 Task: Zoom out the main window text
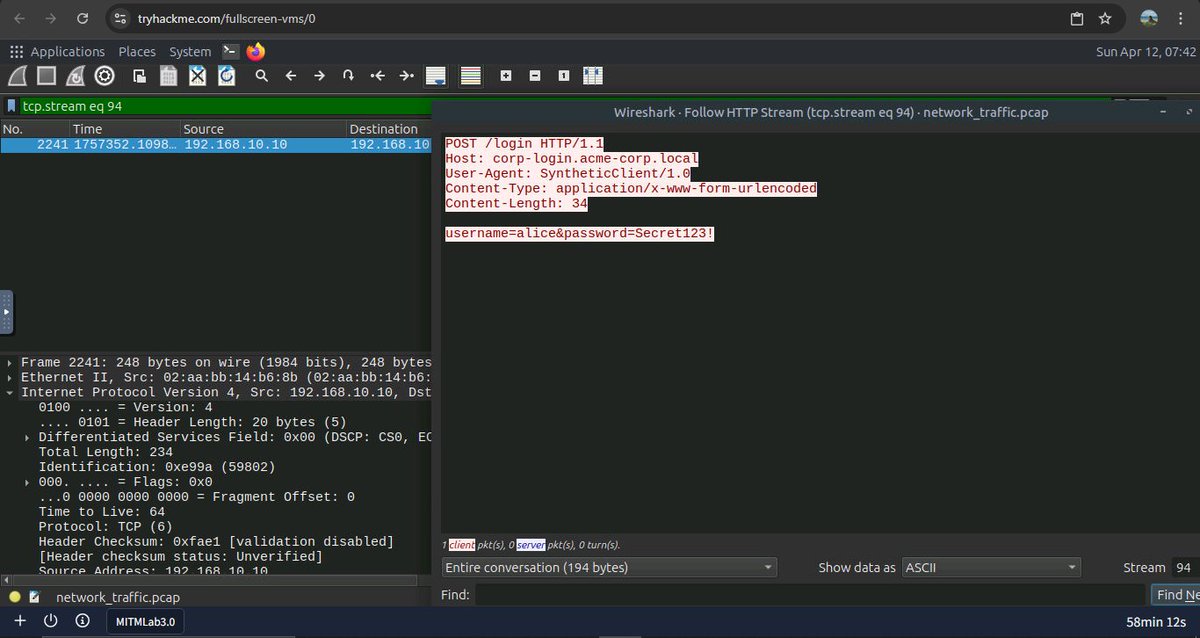pos(535,76)
